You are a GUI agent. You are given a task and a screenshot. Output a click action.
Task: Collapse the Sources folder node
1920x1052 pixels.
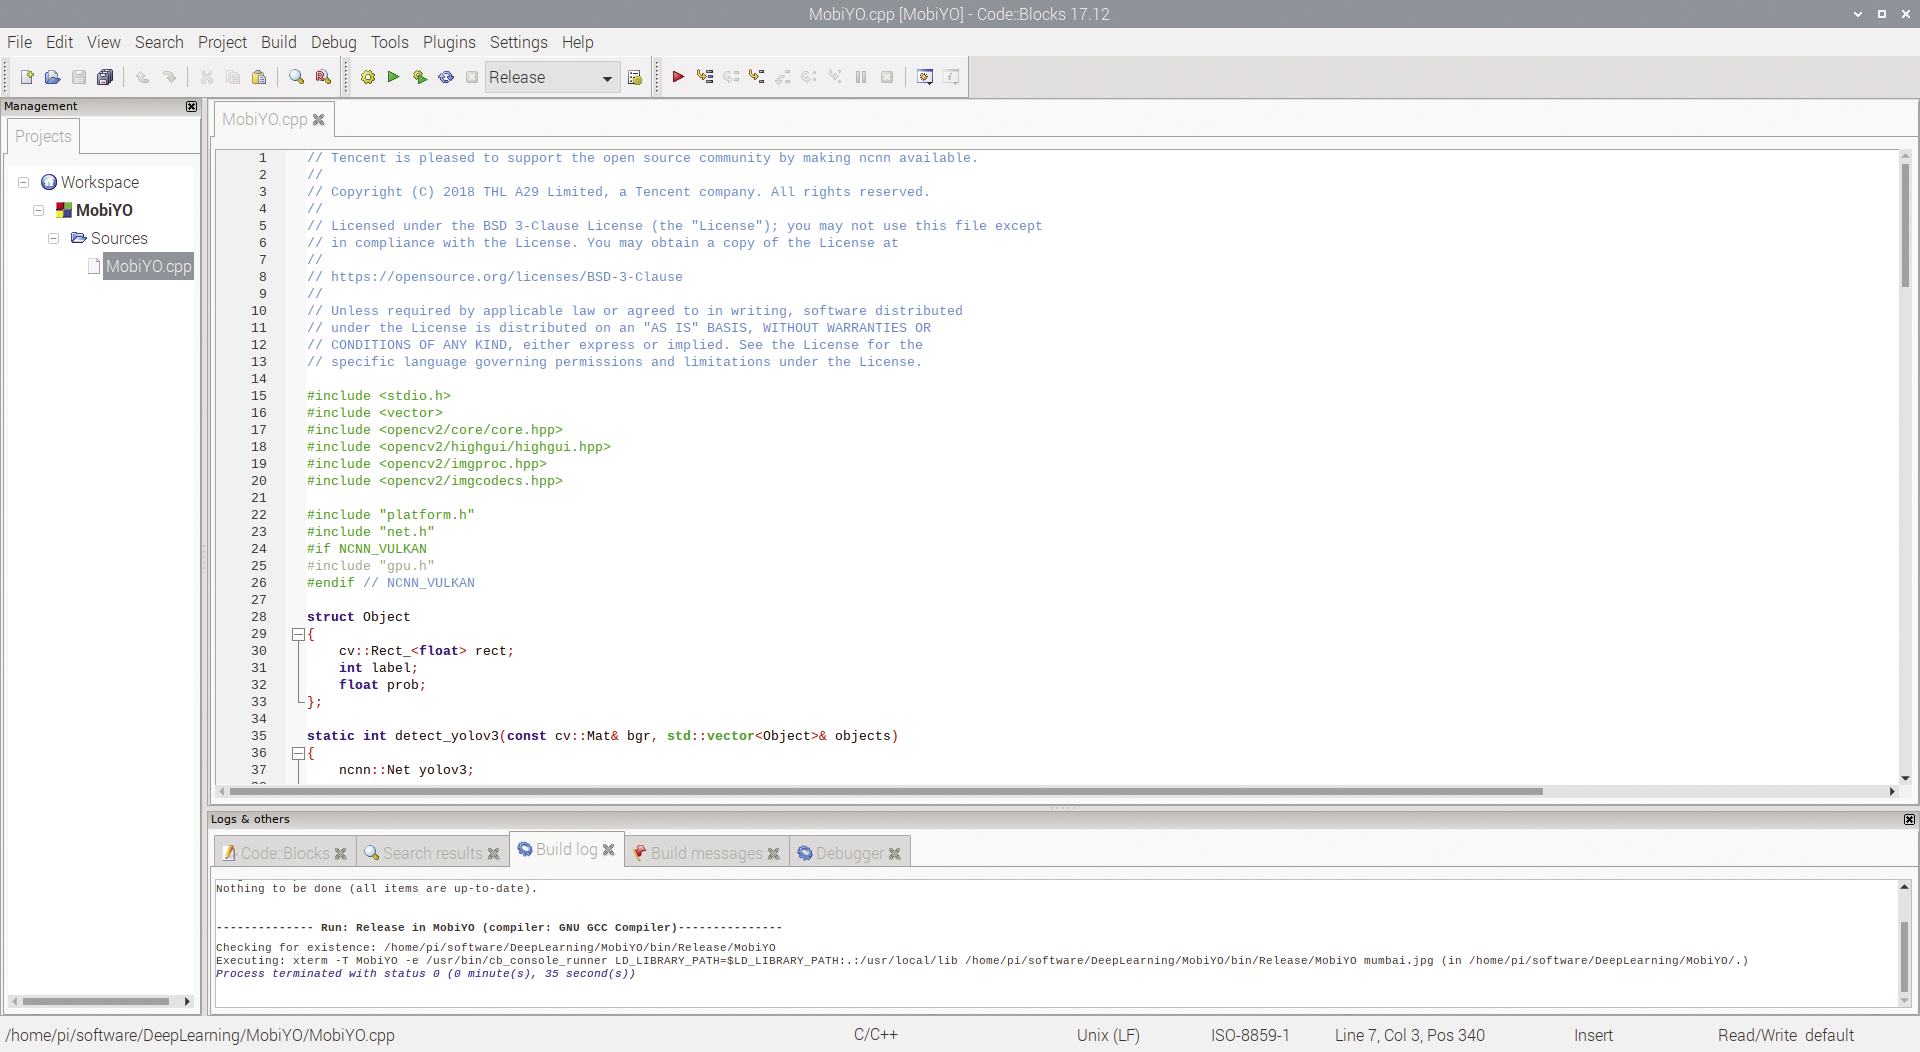pos(53,238)
